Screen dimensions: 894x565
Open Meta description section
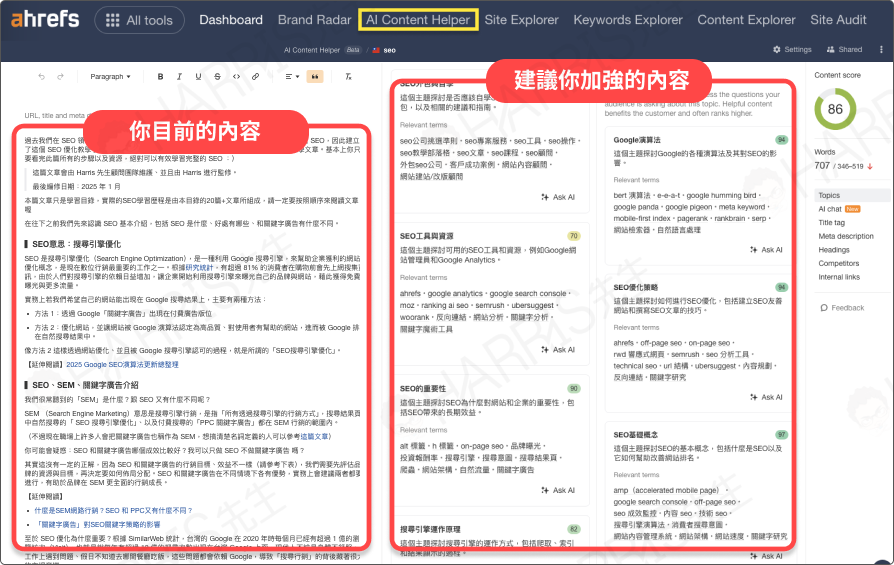(x=846, y=237)
